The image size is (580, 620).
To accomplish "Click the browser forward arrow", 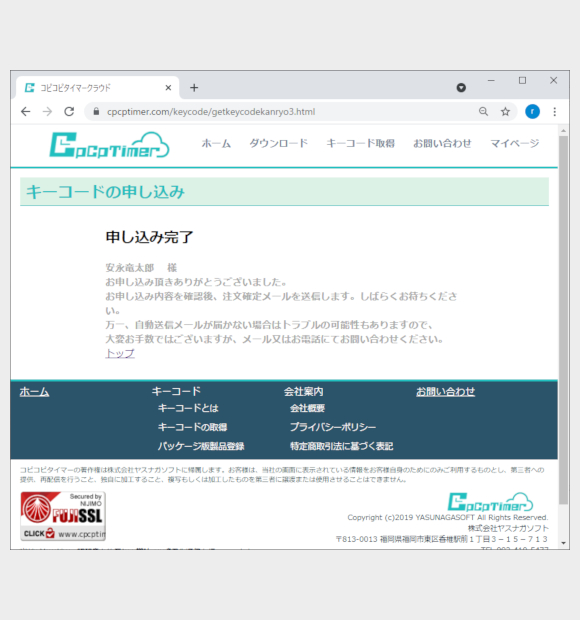I will point(47,112).
